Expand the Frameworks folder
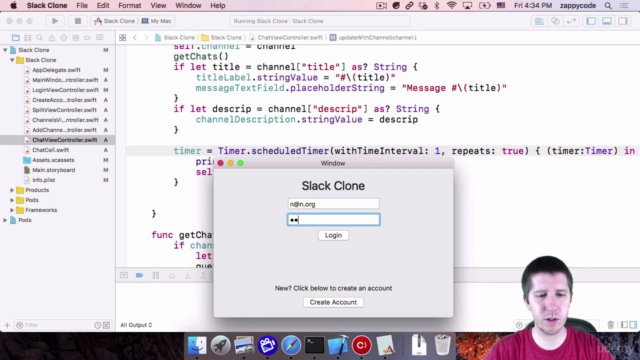This screenshot has height=360, width=640. point(12,210)
